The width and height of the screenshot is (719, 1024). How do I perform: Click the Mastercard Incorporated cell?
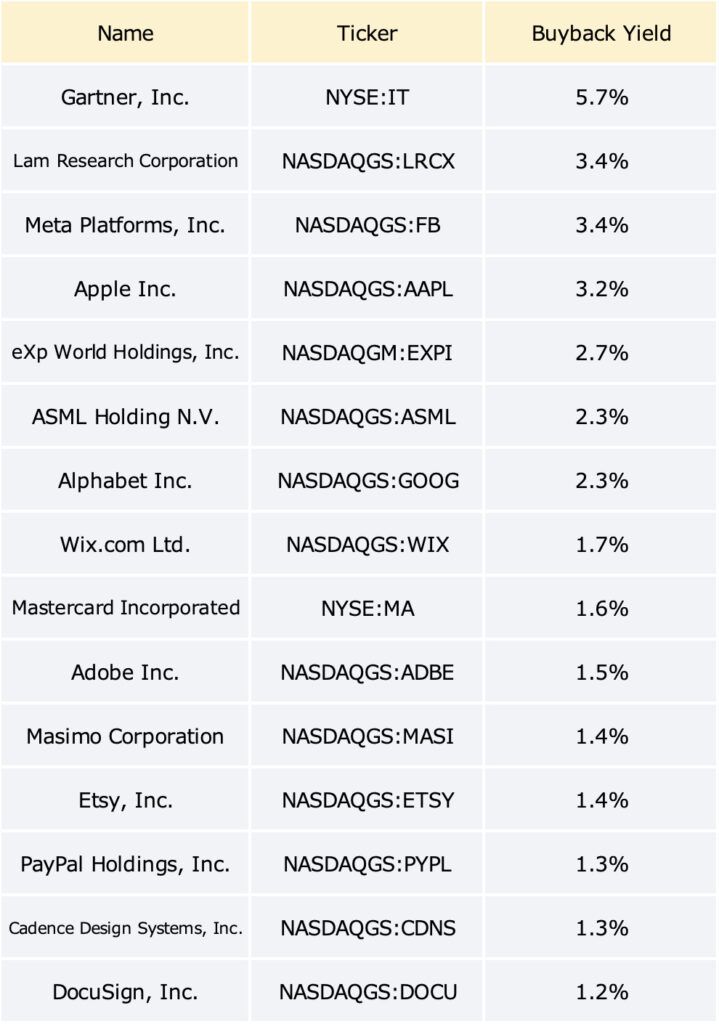click(125, 608)
